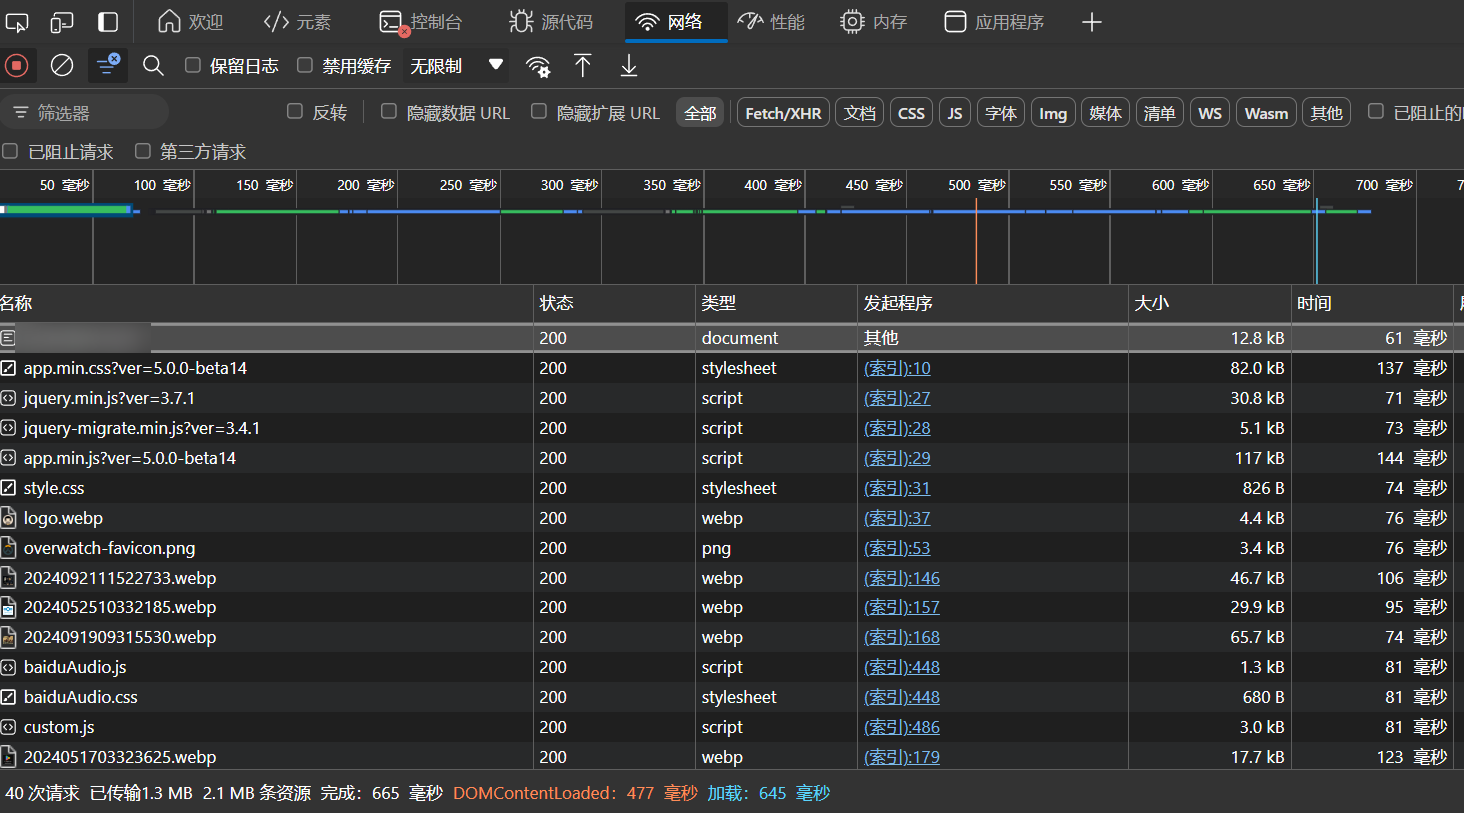Click icon beside jquery-migrate.min.js row
The width and height of the screenshot is (1464, 813).
[x=8, y=428]
